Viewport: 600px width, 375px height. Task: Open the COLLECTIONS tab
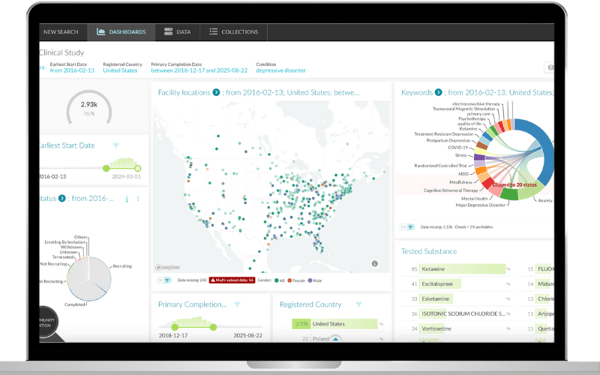(x=234, y=32)
